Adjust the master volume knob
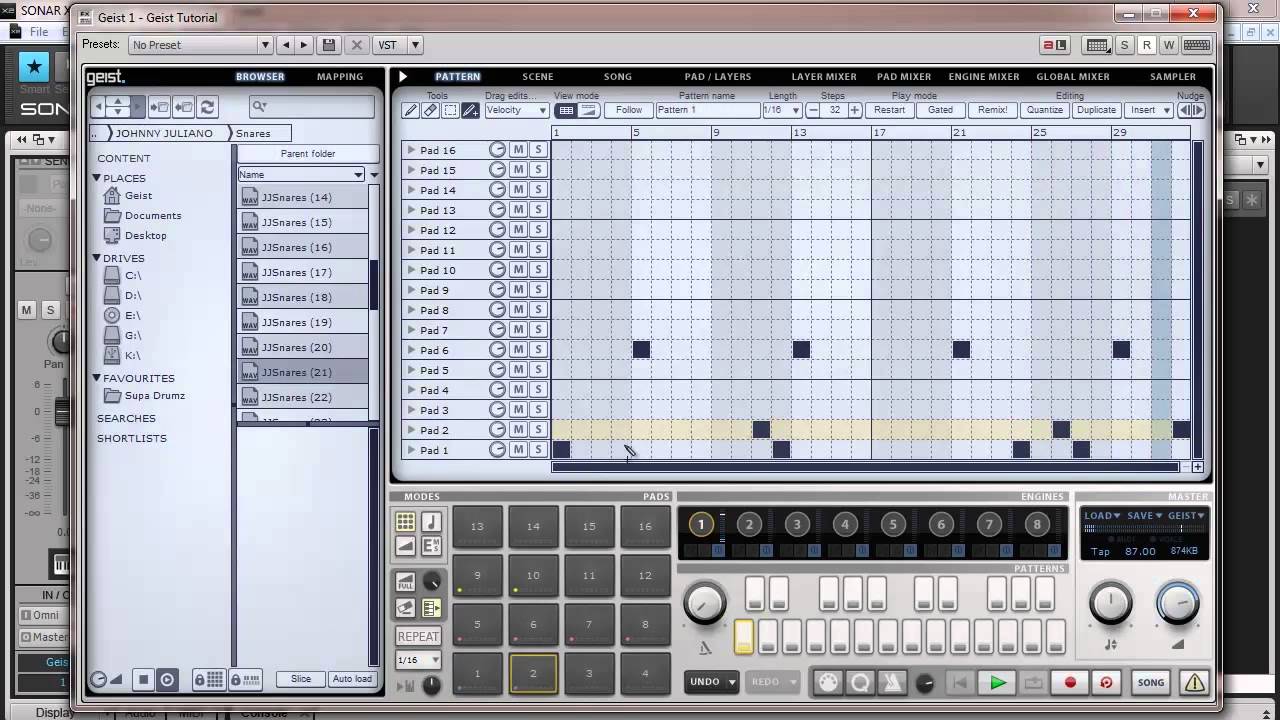This screenshot has height=720, width=1280. click(x=1177, y=604)
